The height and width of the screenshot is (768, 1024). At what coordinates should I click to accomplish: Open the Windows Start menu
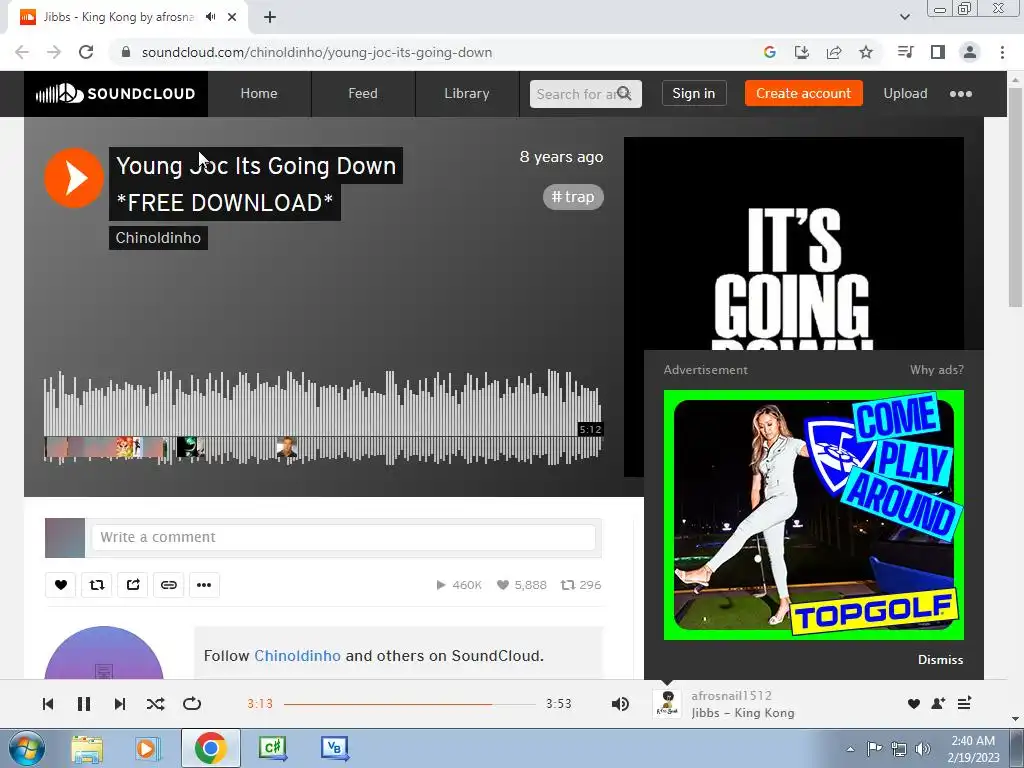(x=25, y=748)
